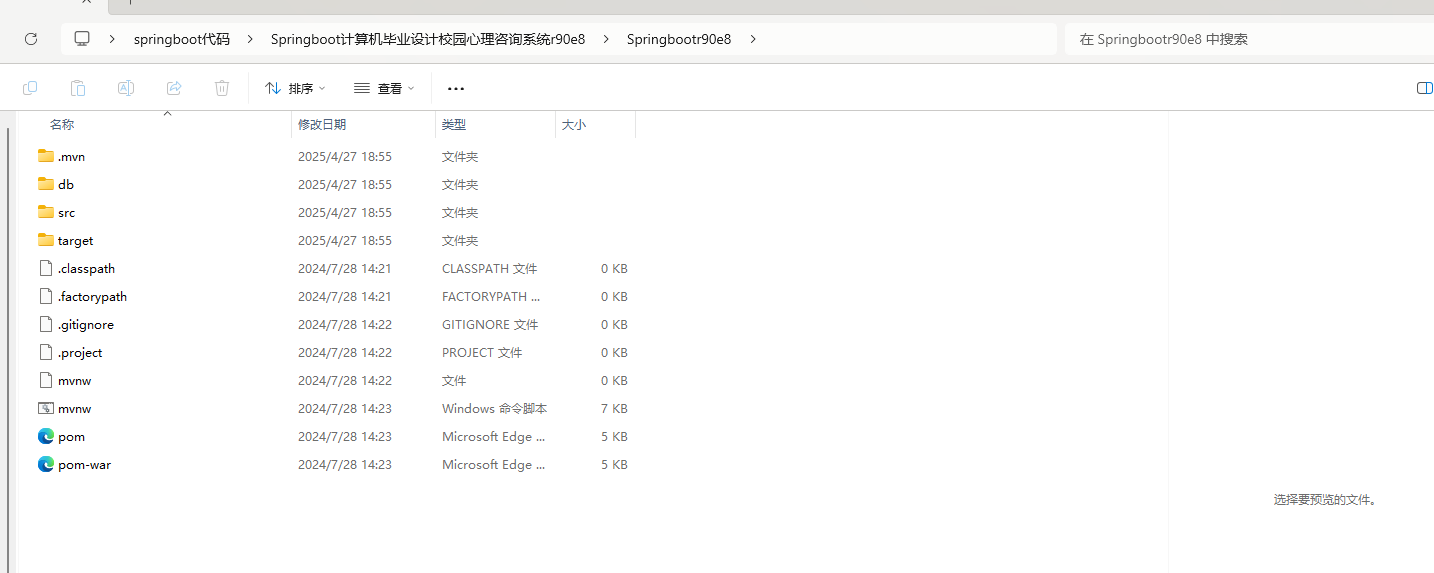1434x573 pixels.
Task: Sort by 名称 column header
Action: pyautogui.click(x=62, y=125)
